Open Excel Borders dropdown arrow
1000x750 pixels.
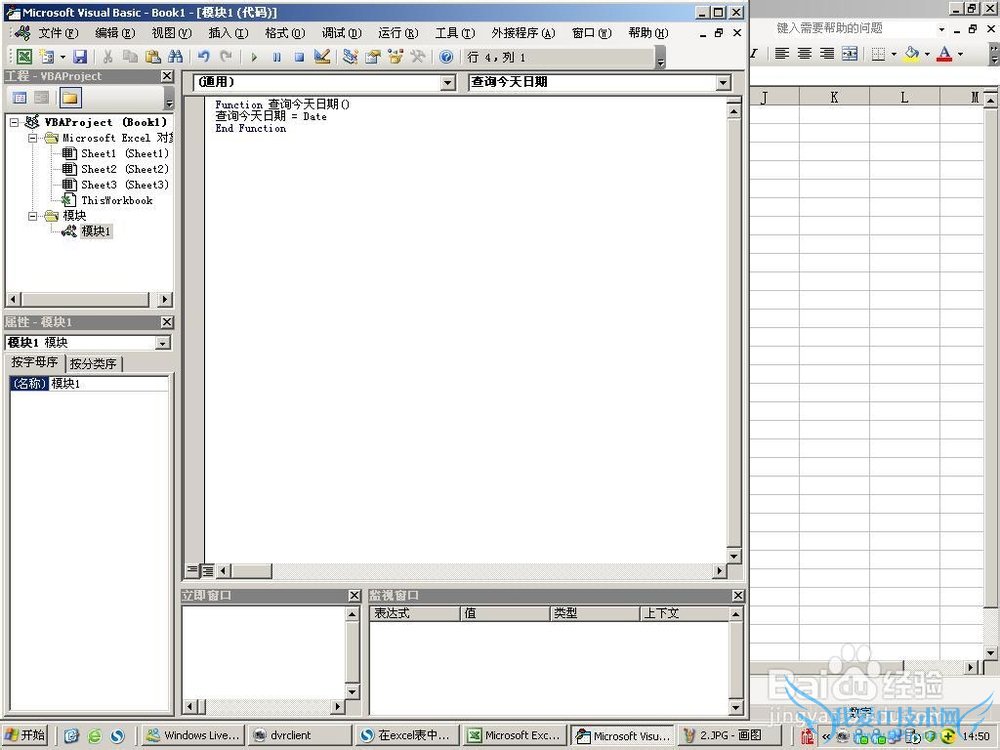click(893, 54)
